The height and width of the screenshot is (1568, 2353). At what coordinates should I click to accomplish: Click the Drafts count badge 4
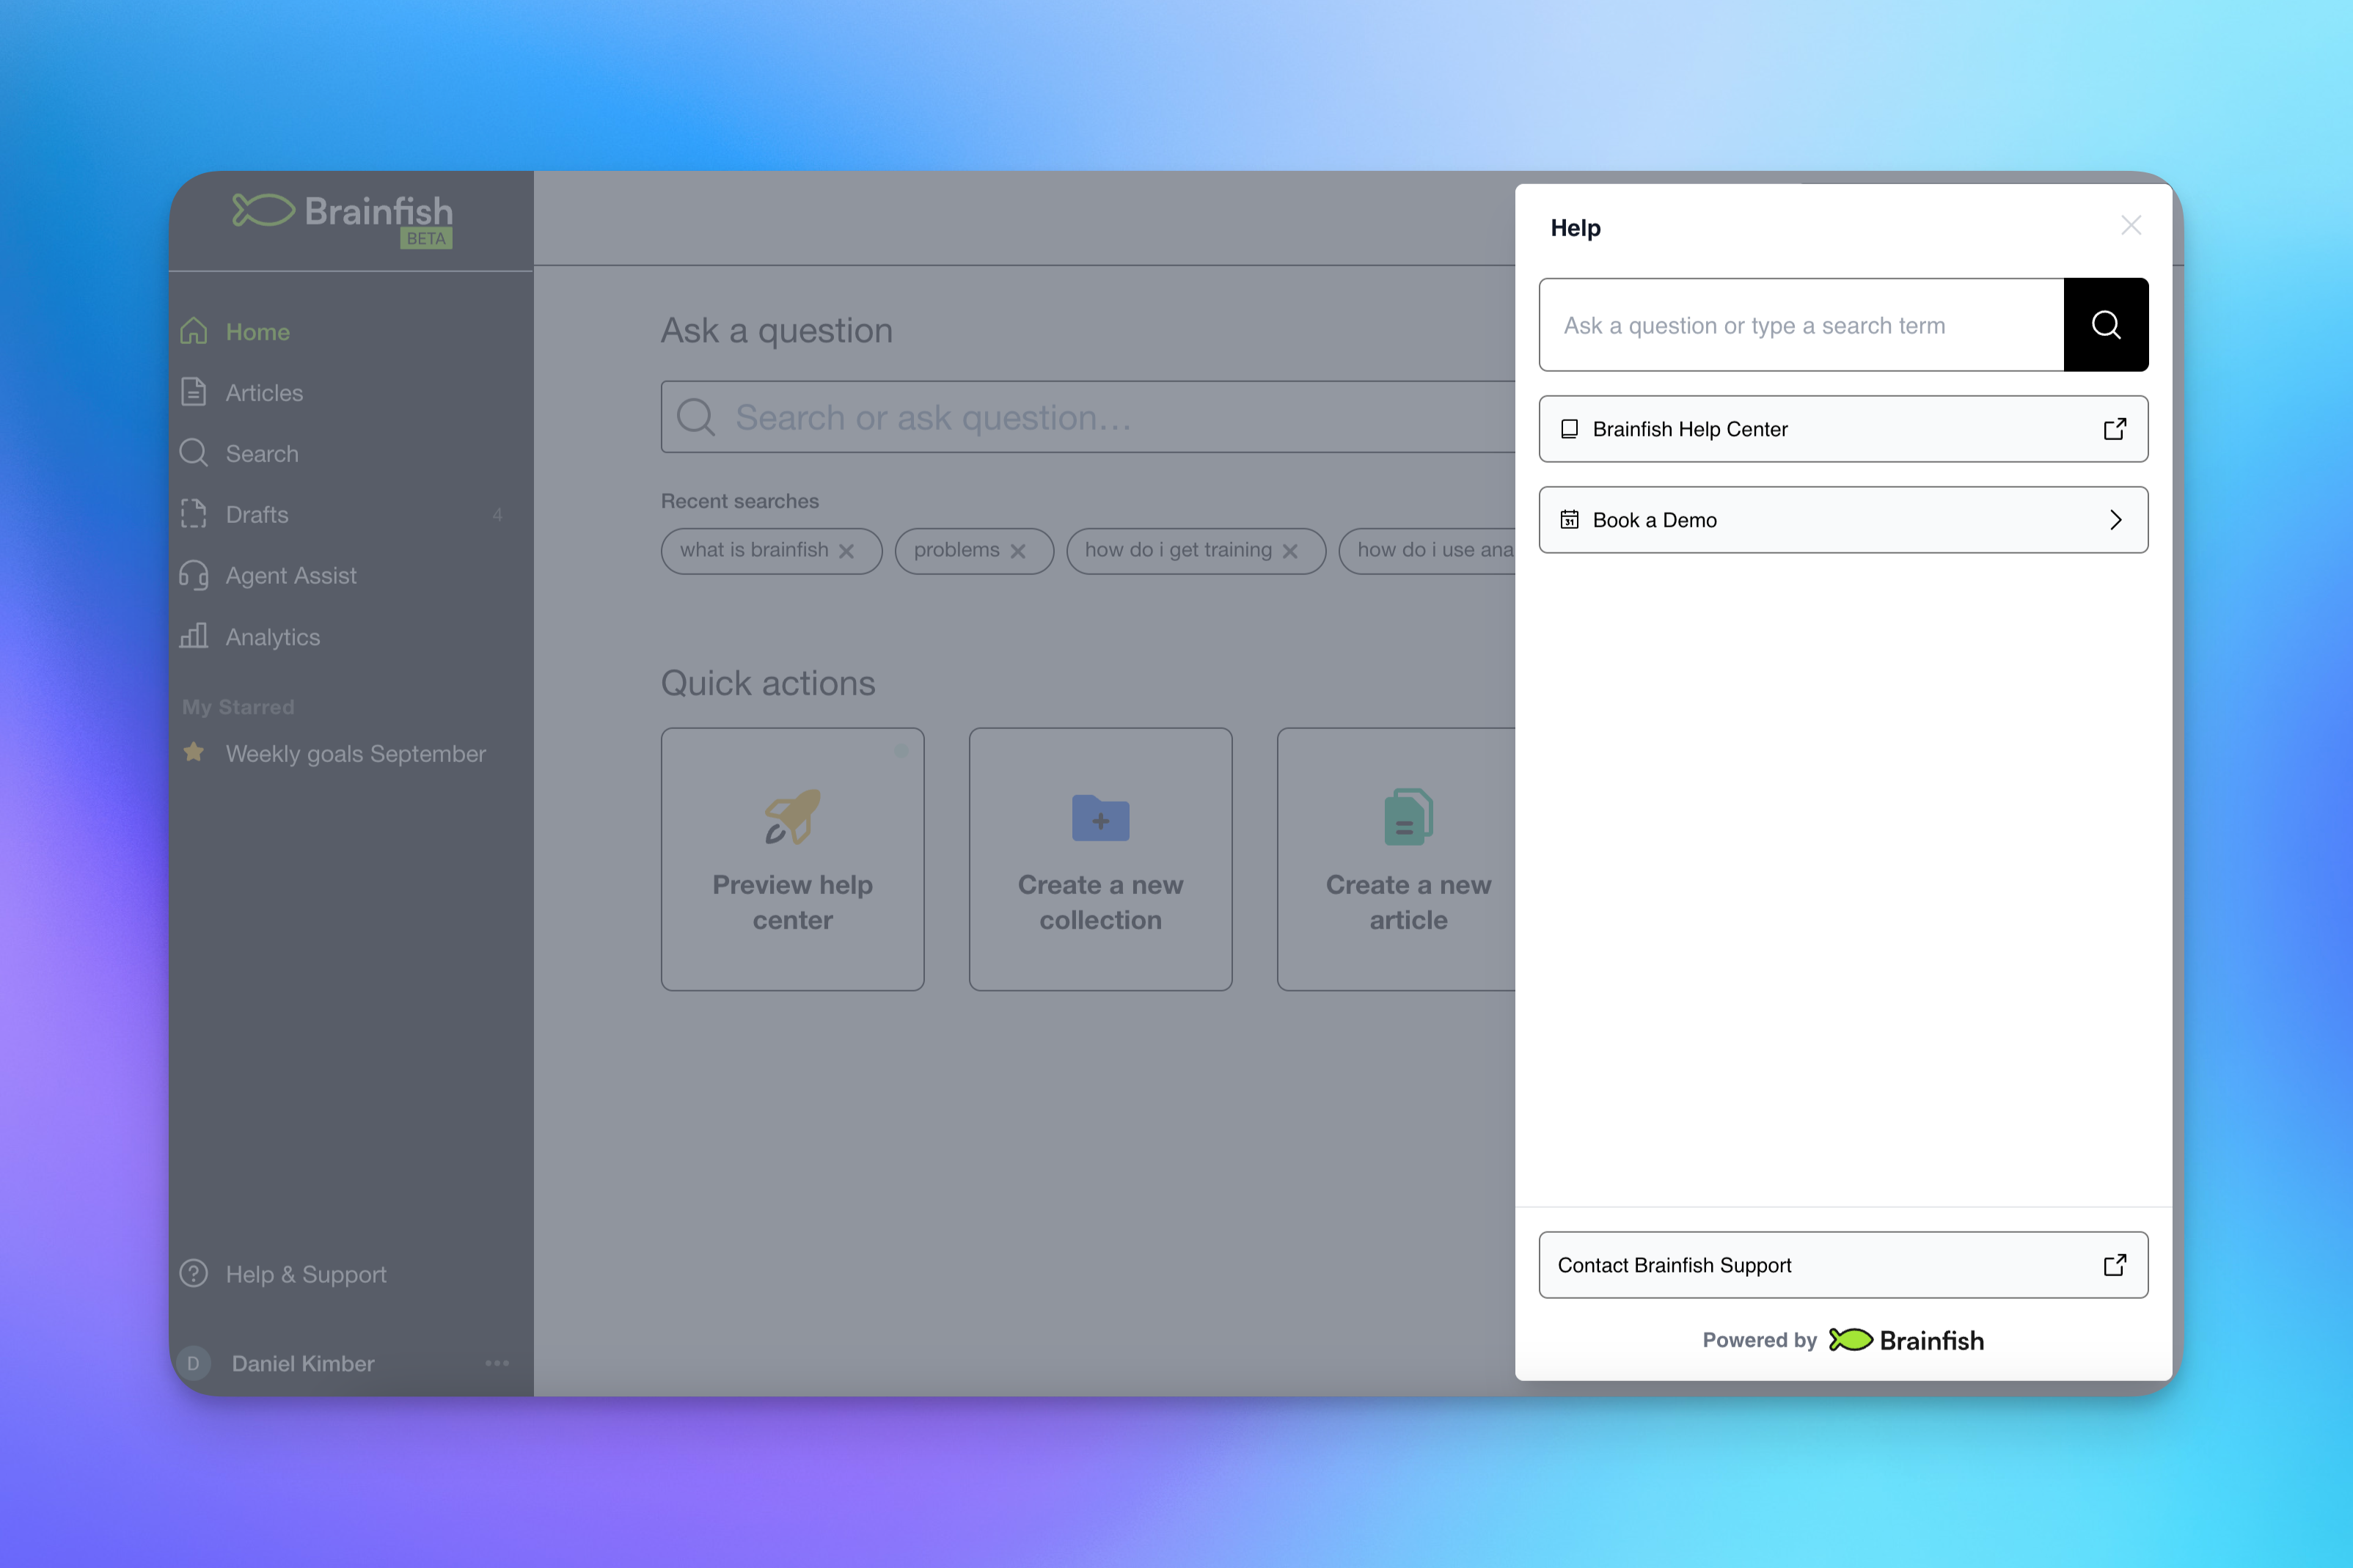click(x=497, y=515)
